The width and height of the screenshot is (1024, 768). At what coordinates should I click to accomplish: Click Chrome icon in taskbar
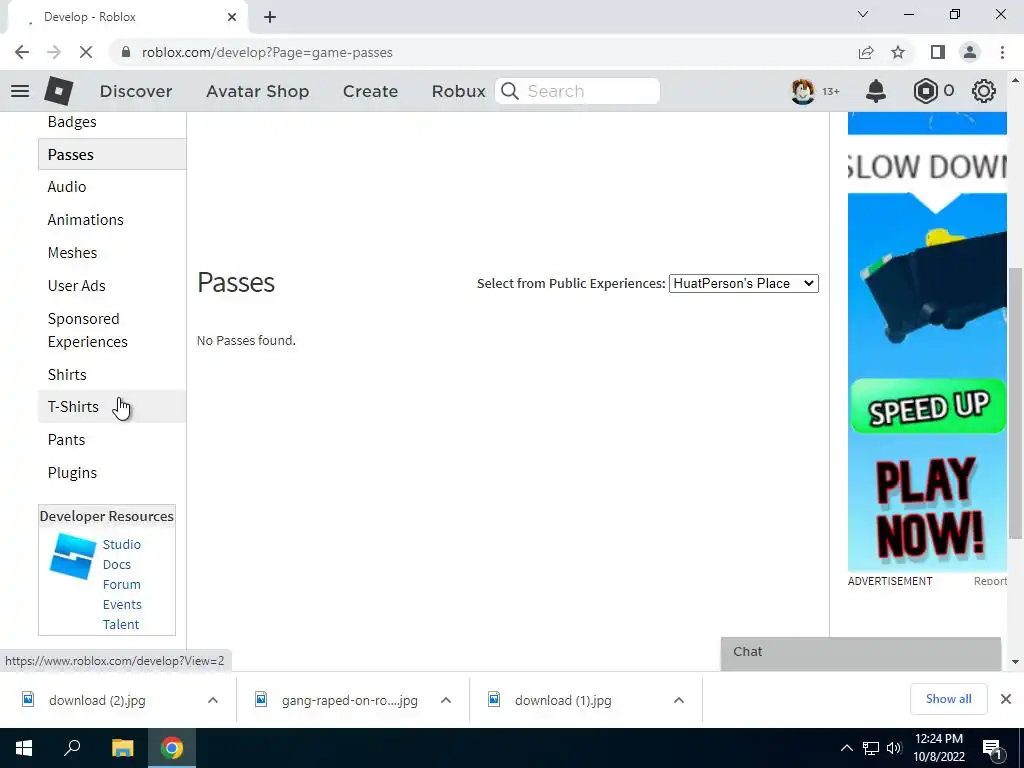(x=172, y=748)
